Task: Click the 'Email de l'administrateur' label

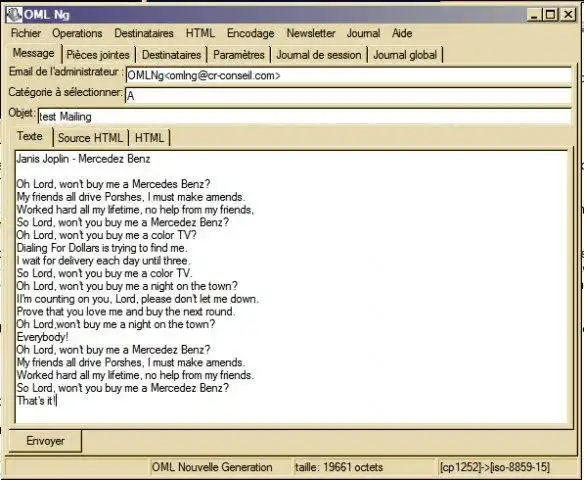Action: click(x=65, y=71)
